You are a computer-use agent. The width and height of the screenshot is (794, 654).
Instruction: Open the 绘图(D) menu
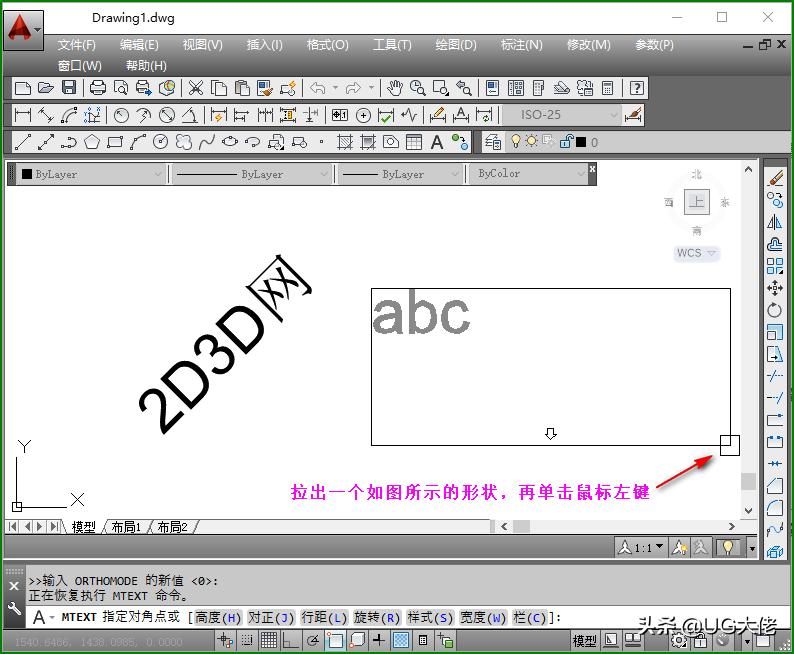(456, 45)
